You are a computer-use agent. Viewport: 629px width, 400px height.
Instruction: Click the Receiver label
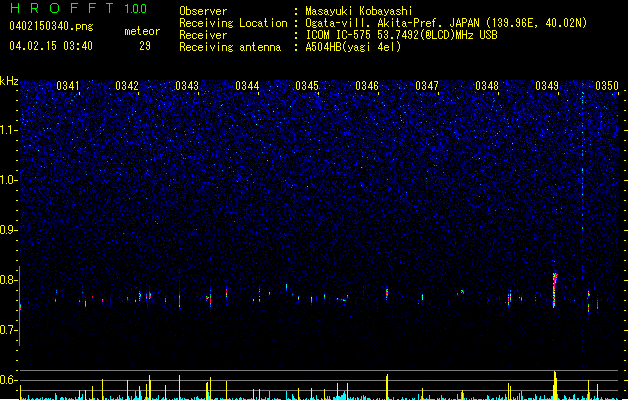203,35
